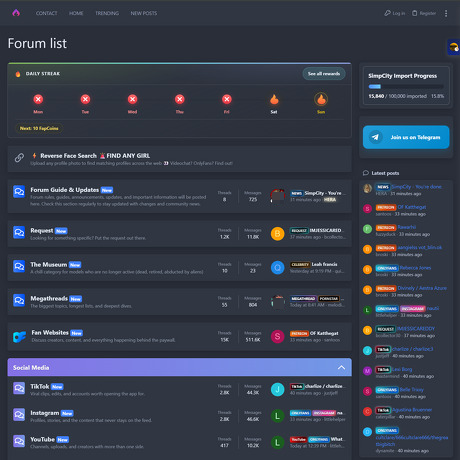Click the Forum Guide & Updates forum icon
Screen dimensions: 460x460
[x=19, y=192]
